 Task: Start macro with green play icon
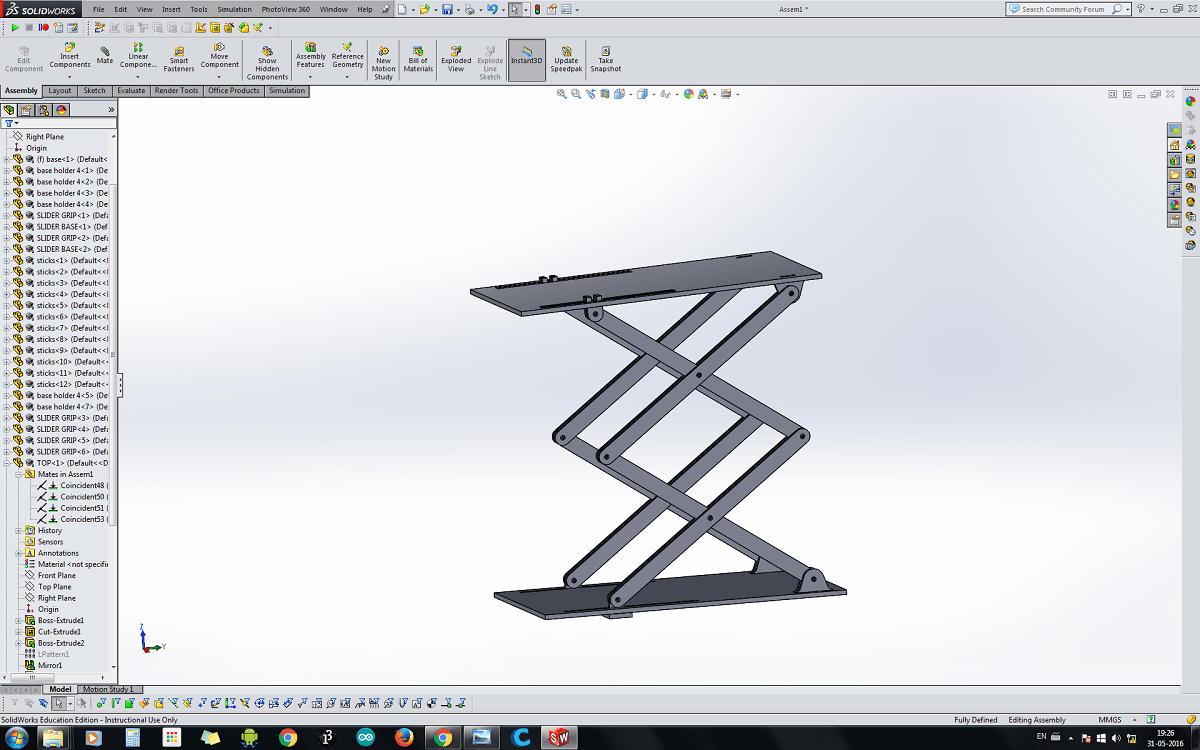[x=15, y=27]
